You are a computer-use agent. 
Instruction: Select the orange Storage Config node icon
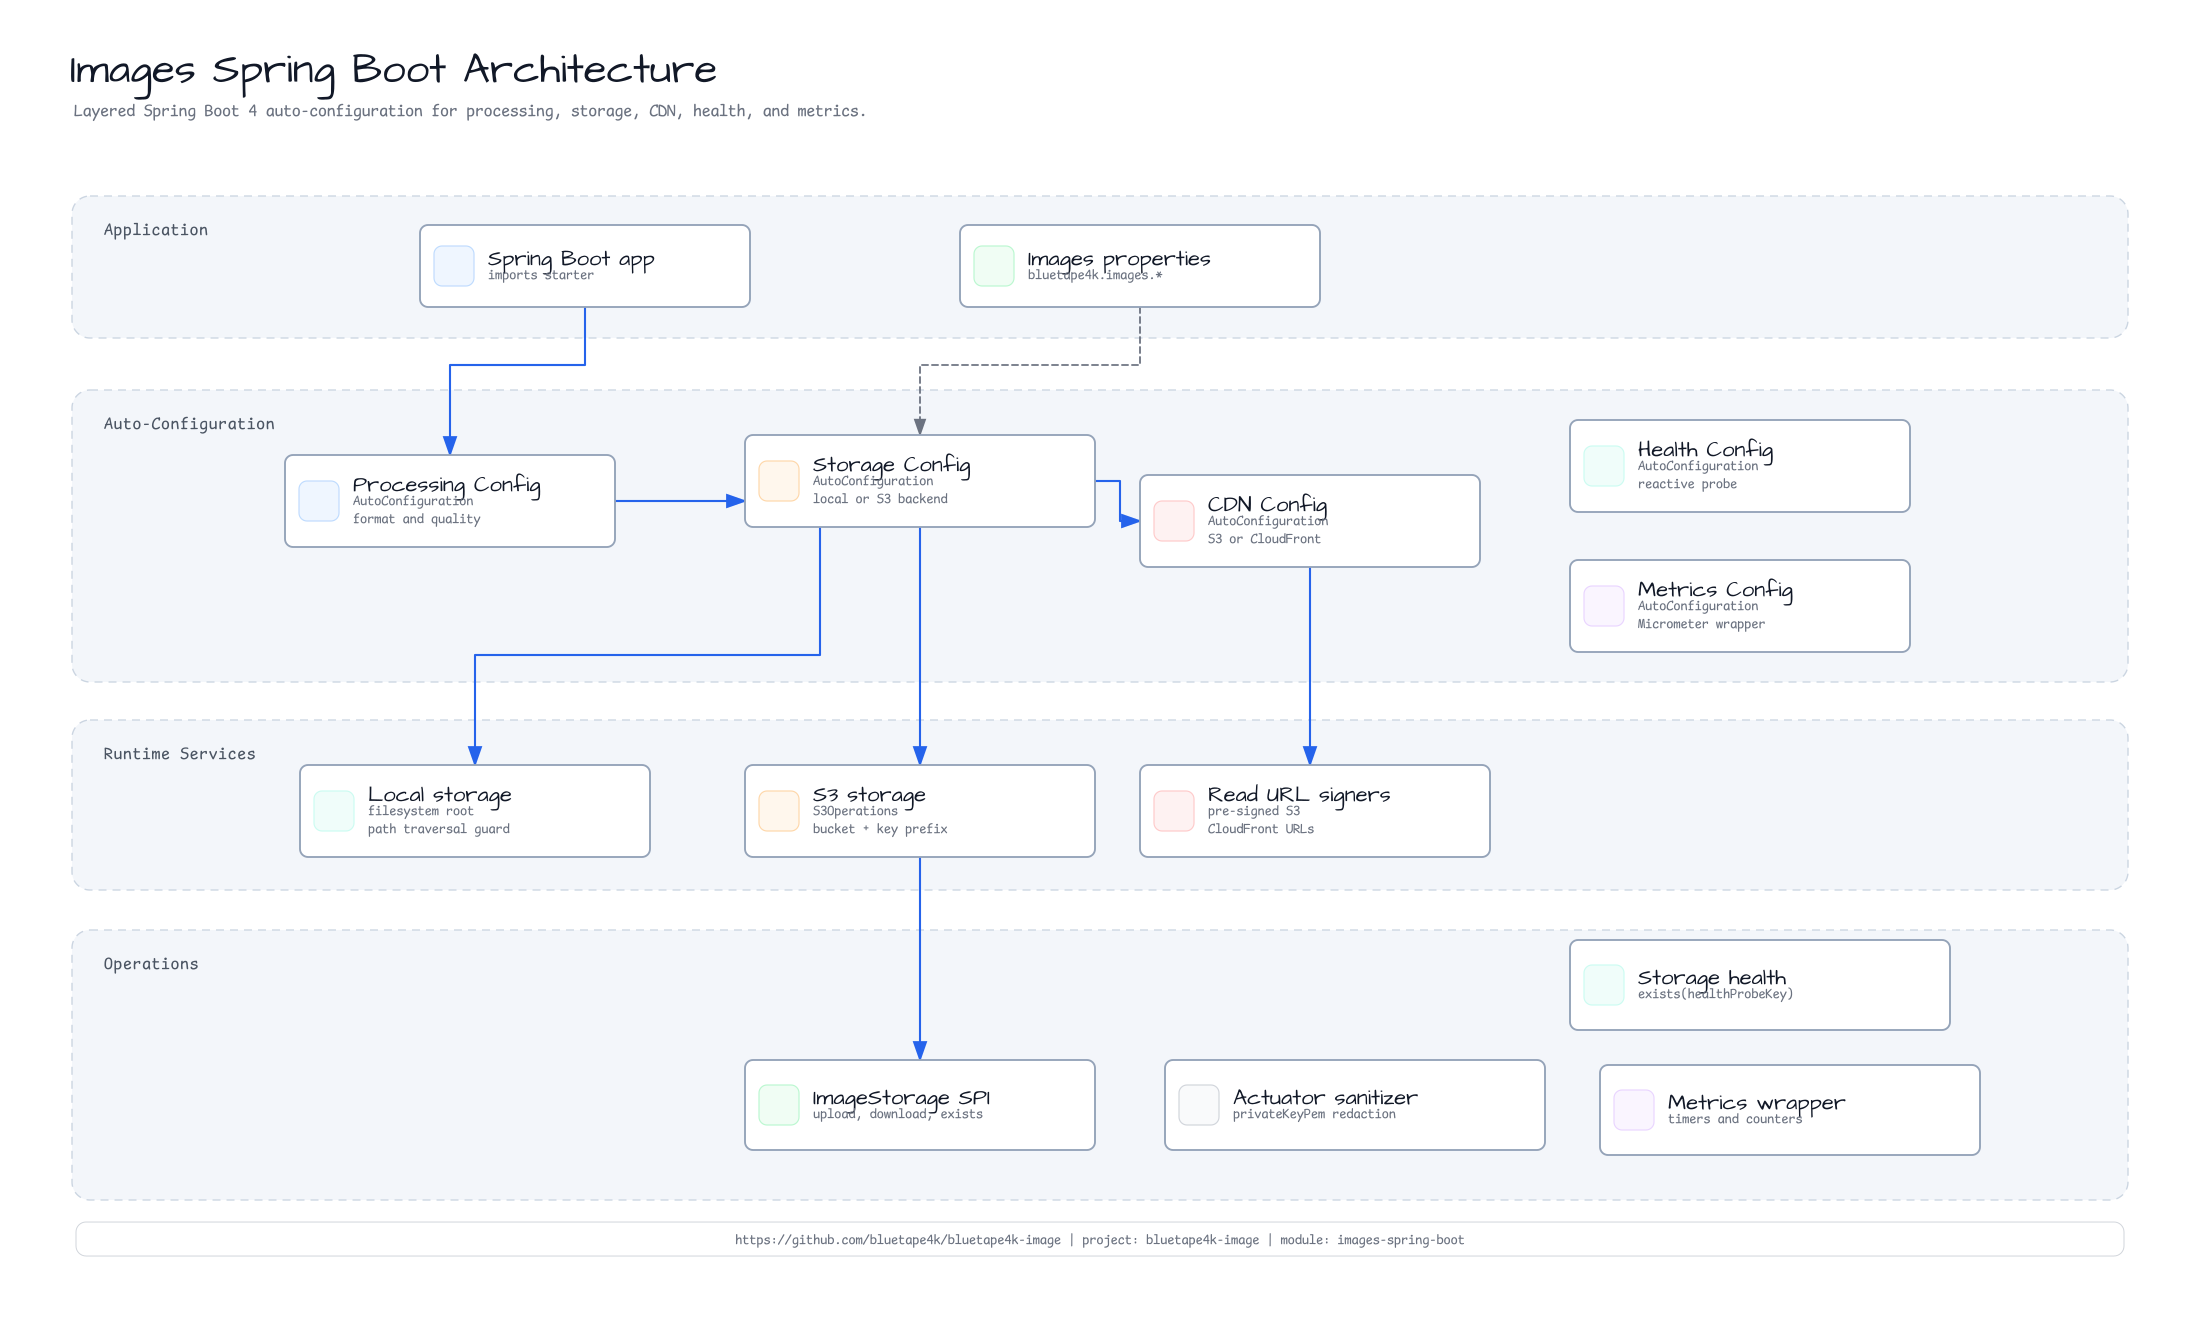pyautogui.click(x=779, y=481)
